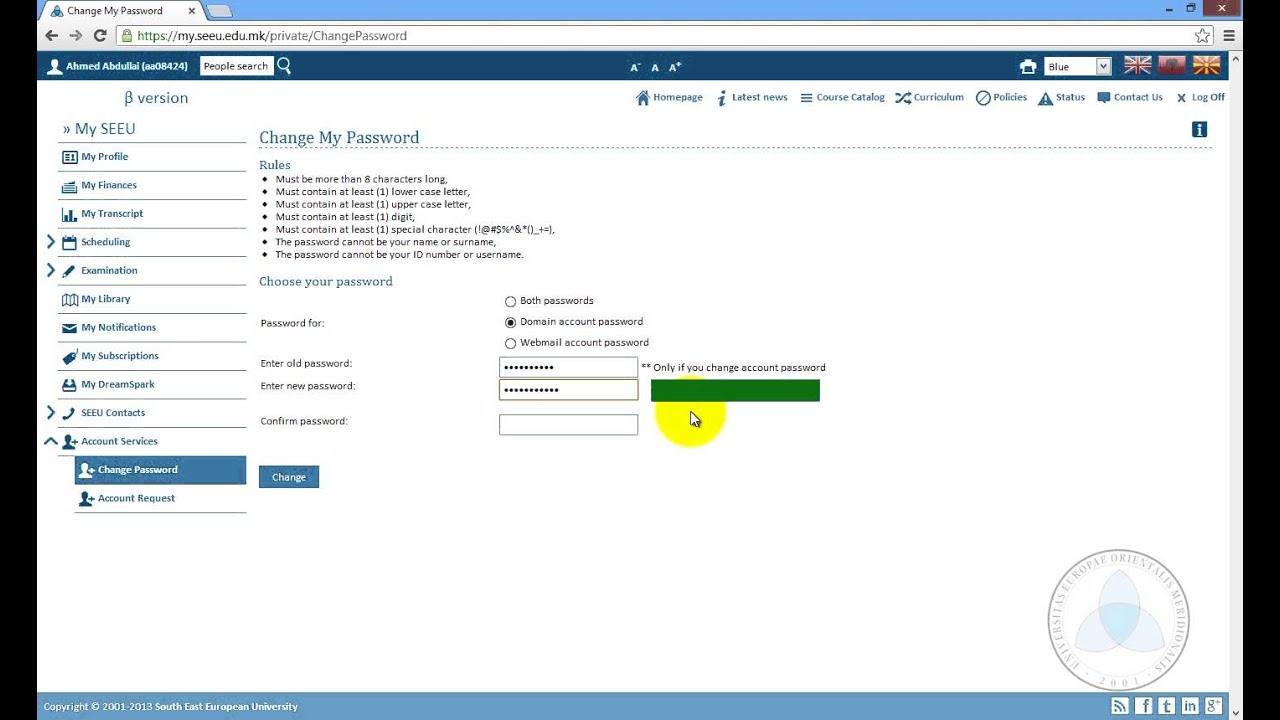
Task: Expand the Scheduling section
Action: 51,242
